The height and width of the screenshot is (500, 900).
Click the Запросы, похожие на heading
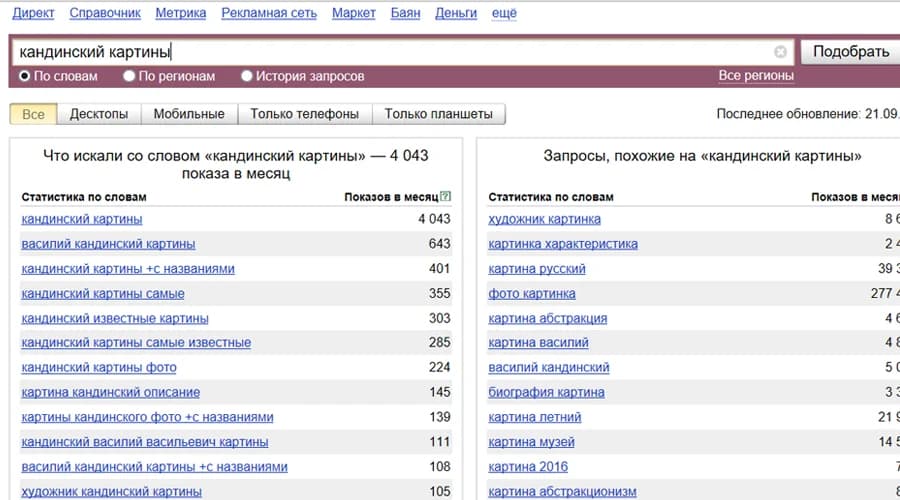coord(702,156)
